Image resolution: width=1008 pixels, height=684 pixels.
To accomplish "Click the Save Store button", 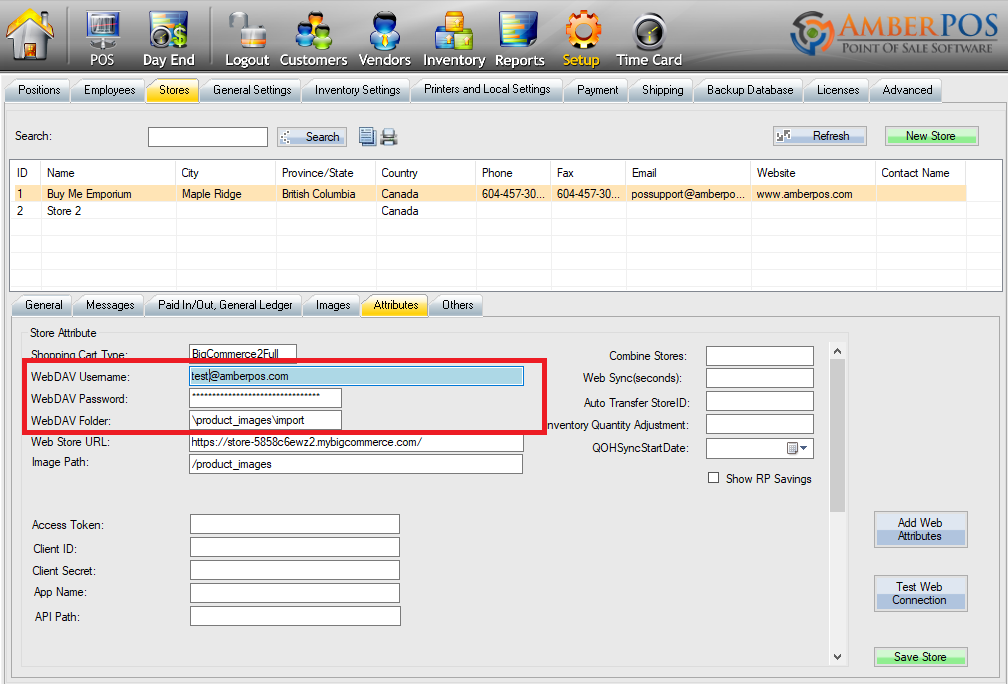I will click(920, 656).
